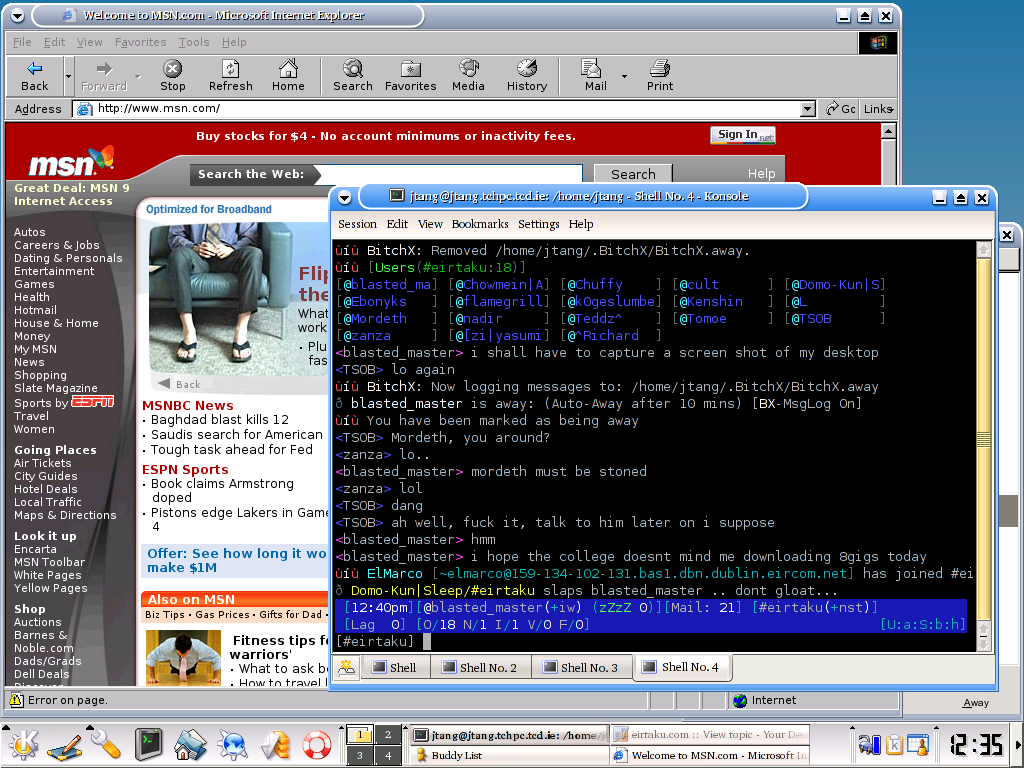Viewport: 1024px width, 768px height.
Task: Open the Baghdad blast kills 12 headline
Action: point(219,420)
